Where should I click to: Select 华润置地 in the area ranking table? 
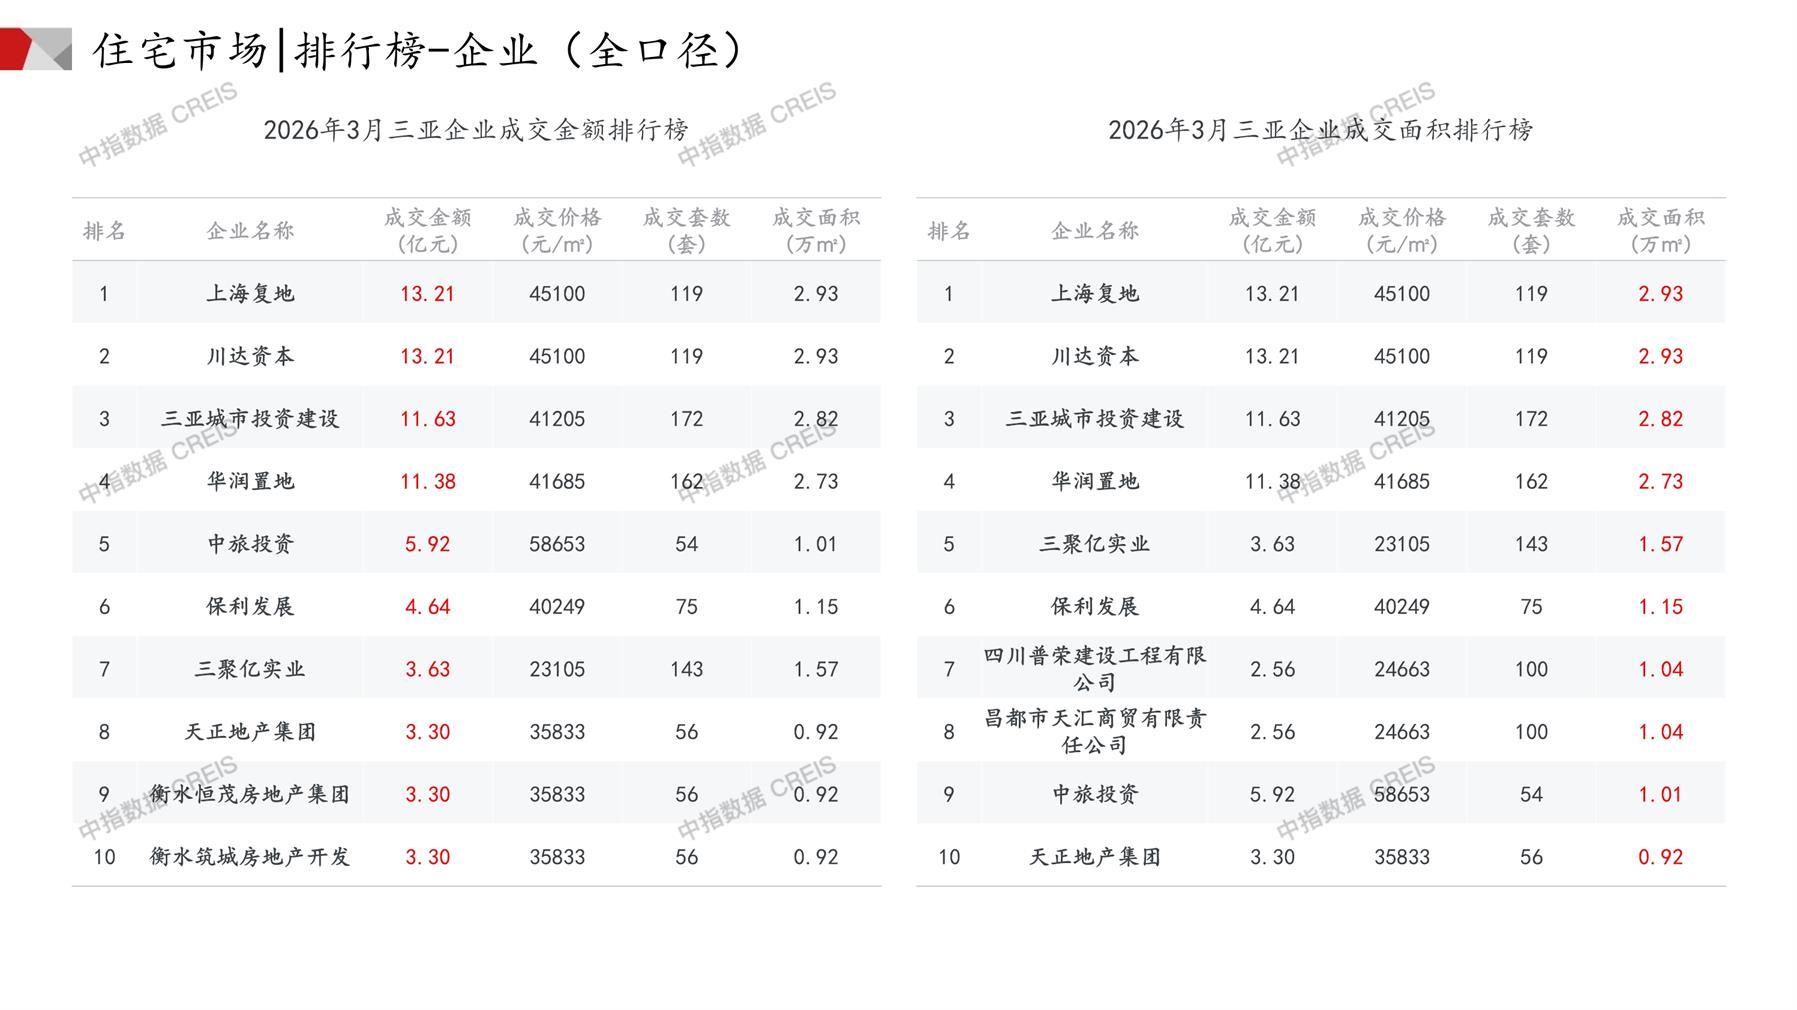click(1094, 481)
